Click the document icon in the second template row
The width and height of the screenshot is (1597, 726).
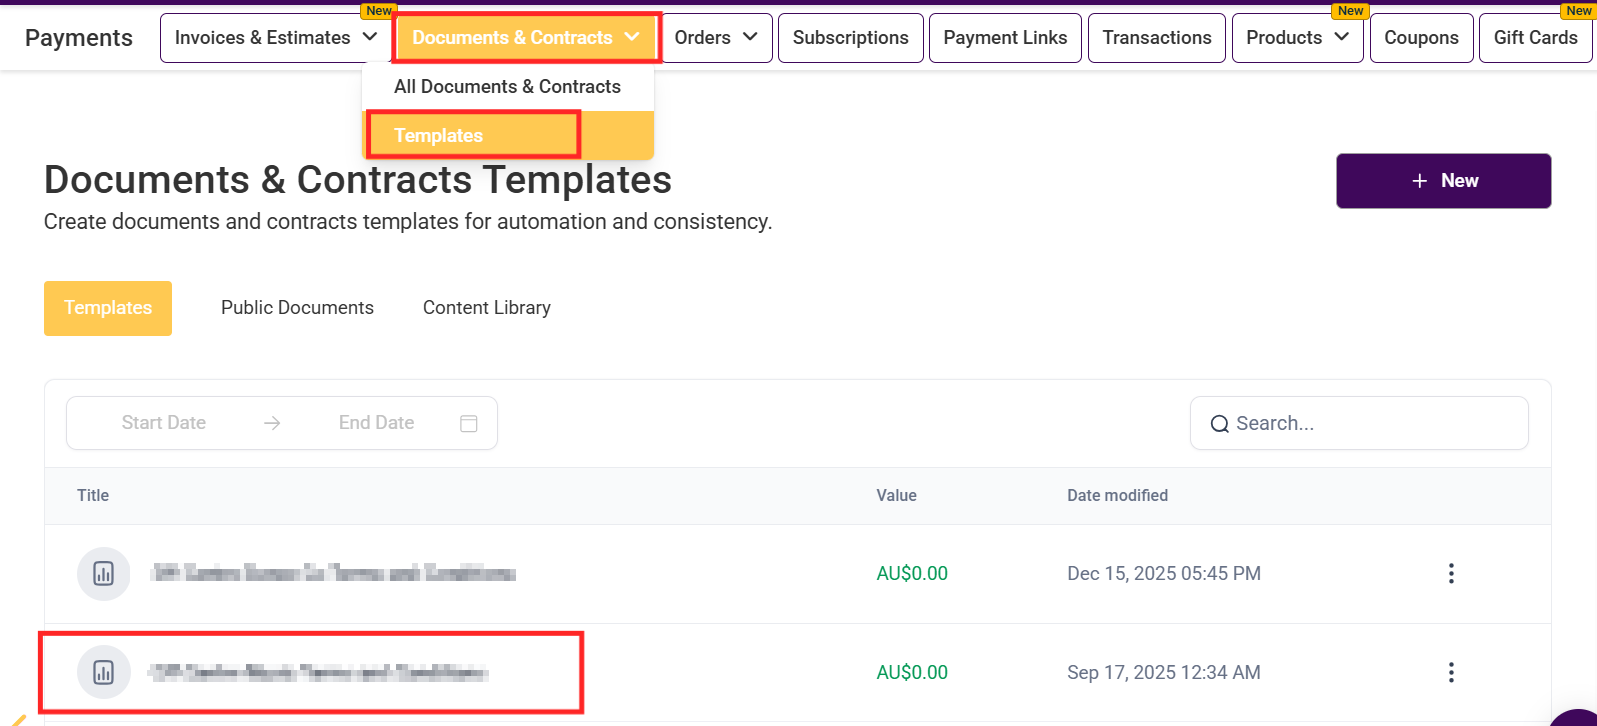(x=104, y=672)
